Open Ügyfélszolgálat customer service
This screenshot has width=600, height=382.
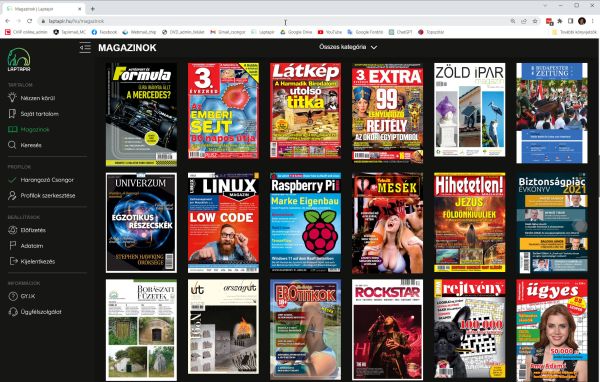pyautogui.click(x=41, y=312)
